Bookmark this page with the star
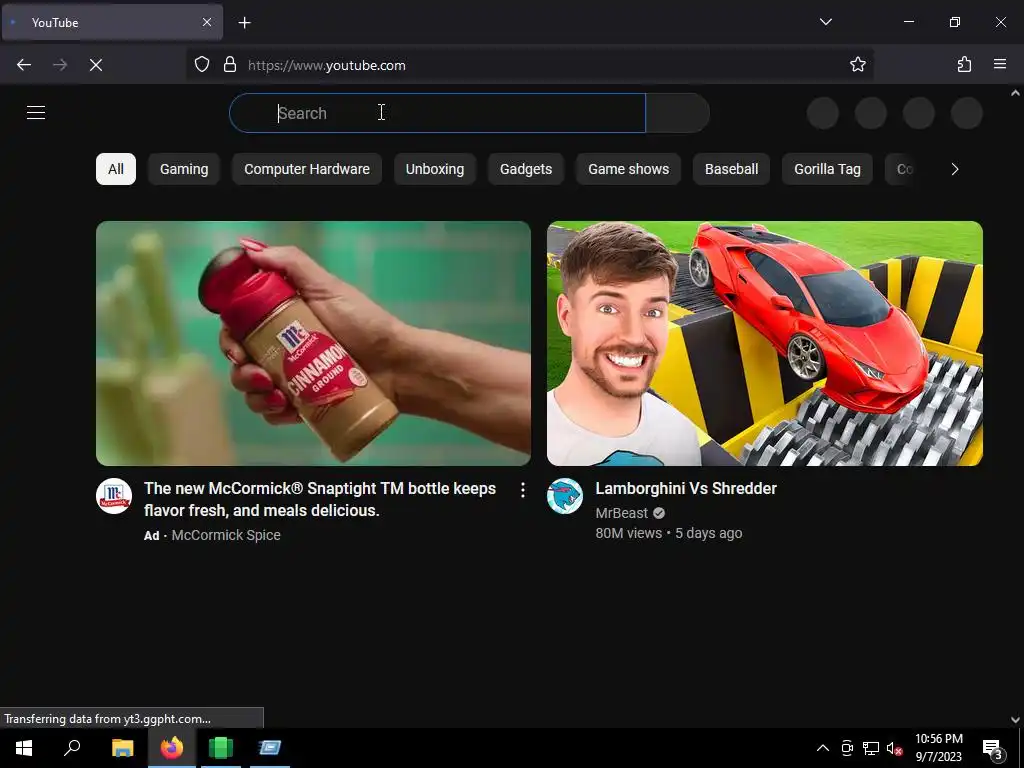The image size is (1024, 768). pos(857,65)
